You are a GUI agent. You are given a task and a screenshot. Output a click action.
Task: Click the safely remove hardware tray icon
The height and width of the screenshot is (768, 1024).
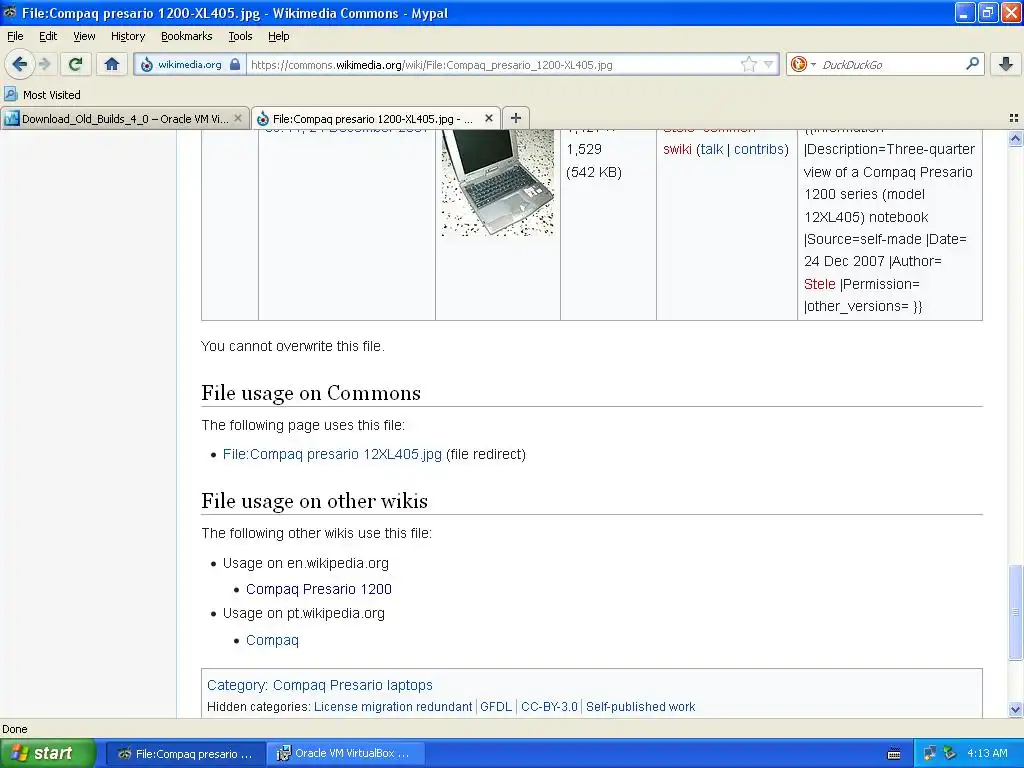pos(950,753)
